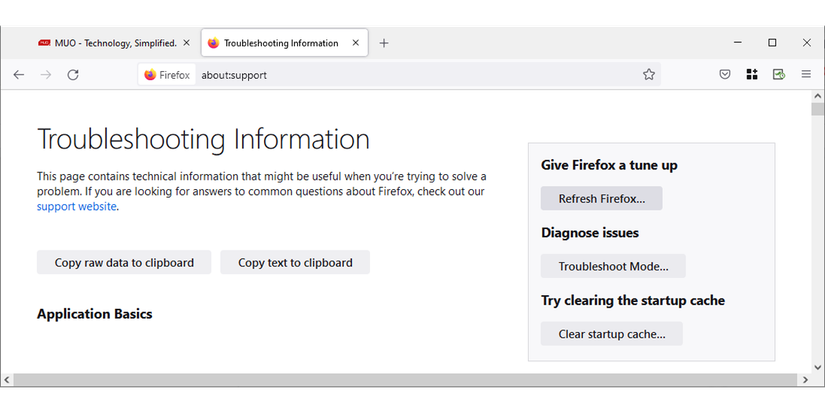The image size is (825, 413).
Task: Open the support website link
Action: [x=77, y=207]
